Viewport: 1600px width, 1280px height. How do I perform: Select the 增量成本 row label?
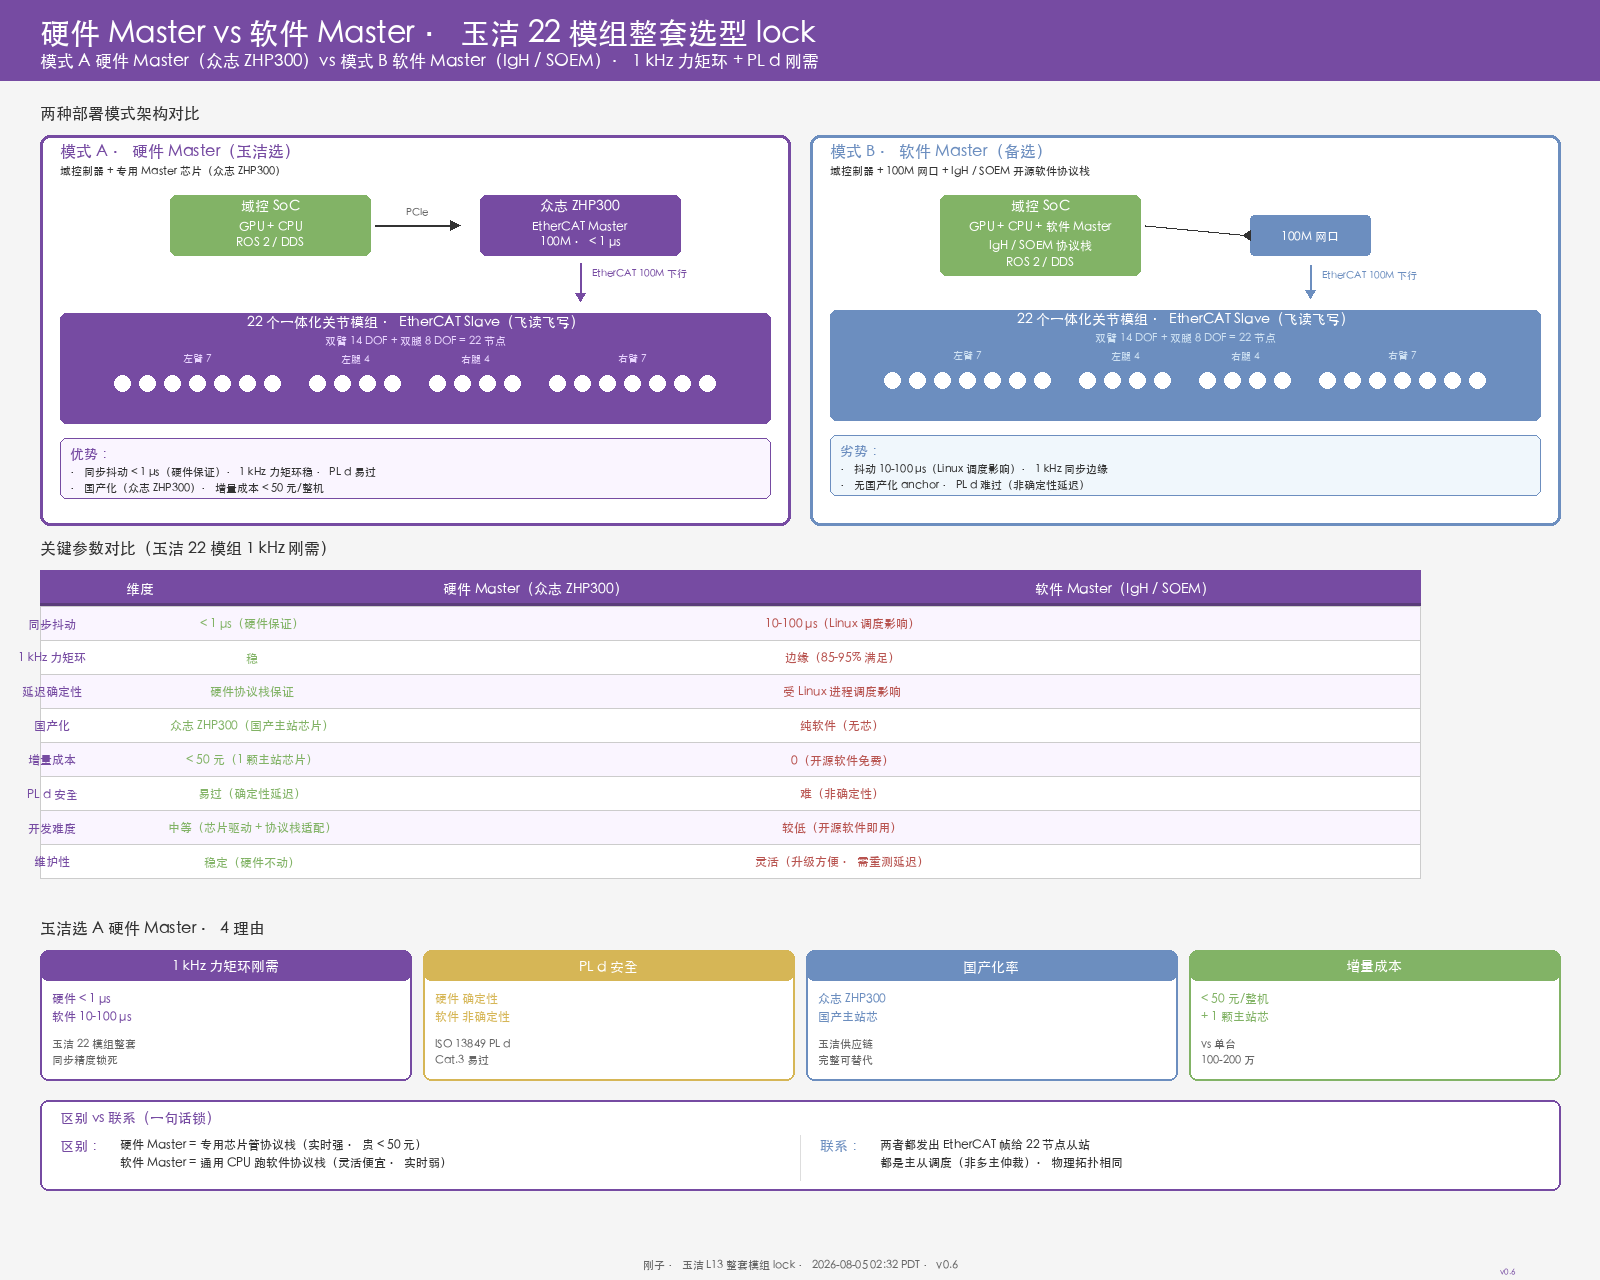[x=52, y=760]
